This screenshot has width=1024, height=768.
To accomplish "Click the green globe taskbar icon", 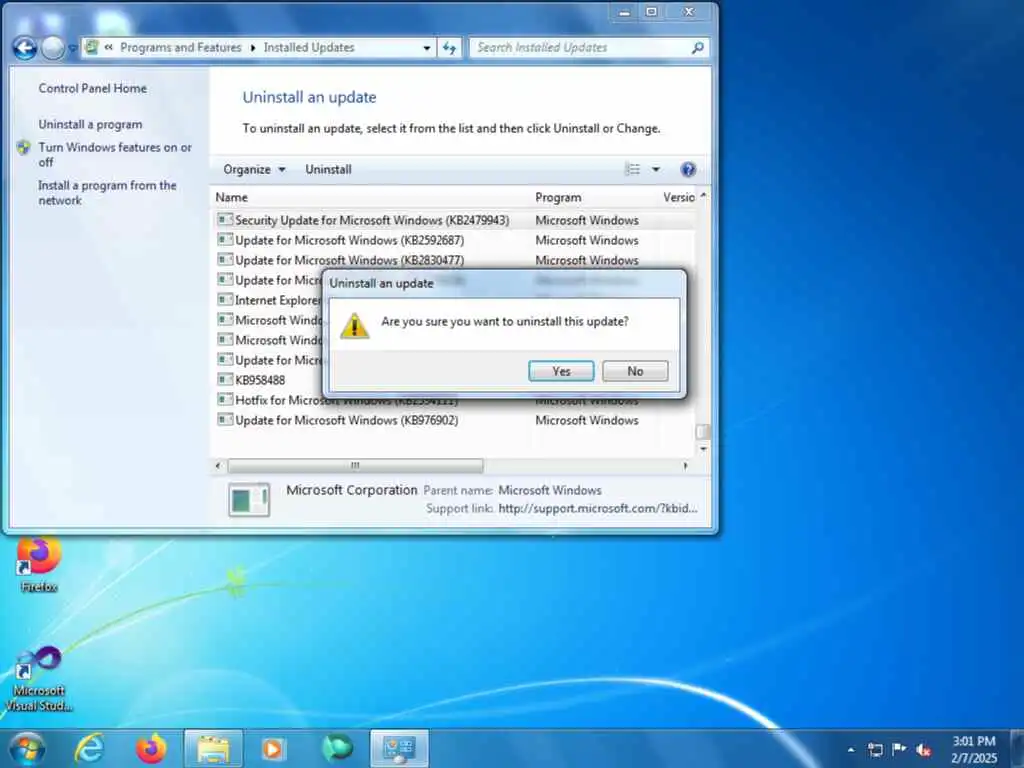I will click(337, 748).
